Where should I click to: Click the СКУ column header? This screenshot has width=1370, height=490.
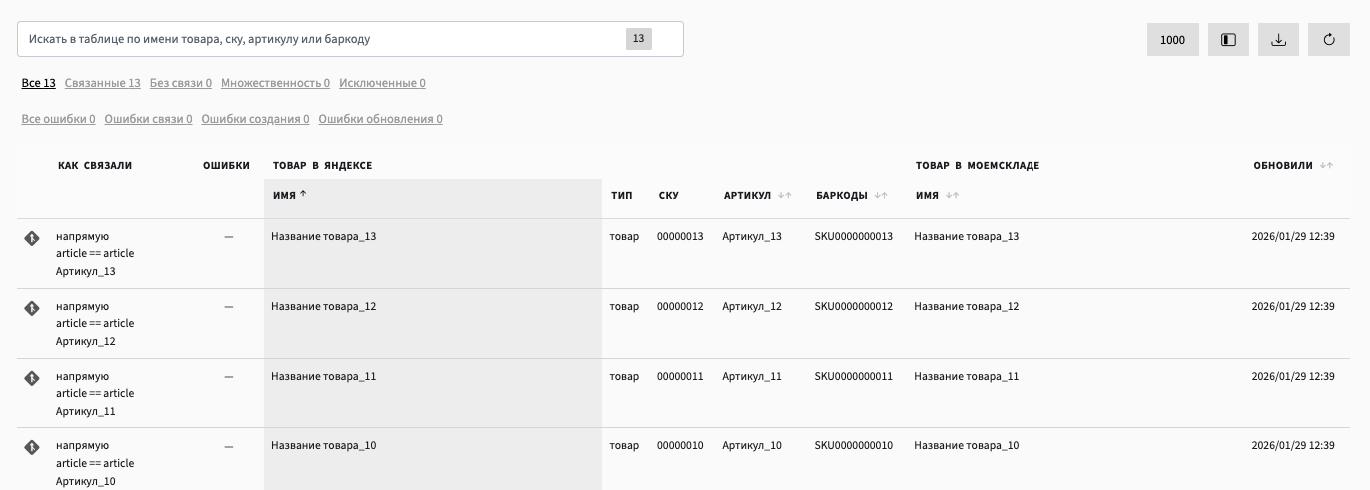tap(669, 195)
